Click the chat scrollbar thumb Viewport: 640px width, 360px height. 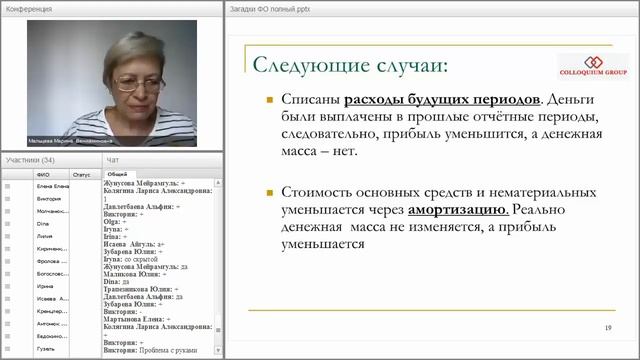218,330
